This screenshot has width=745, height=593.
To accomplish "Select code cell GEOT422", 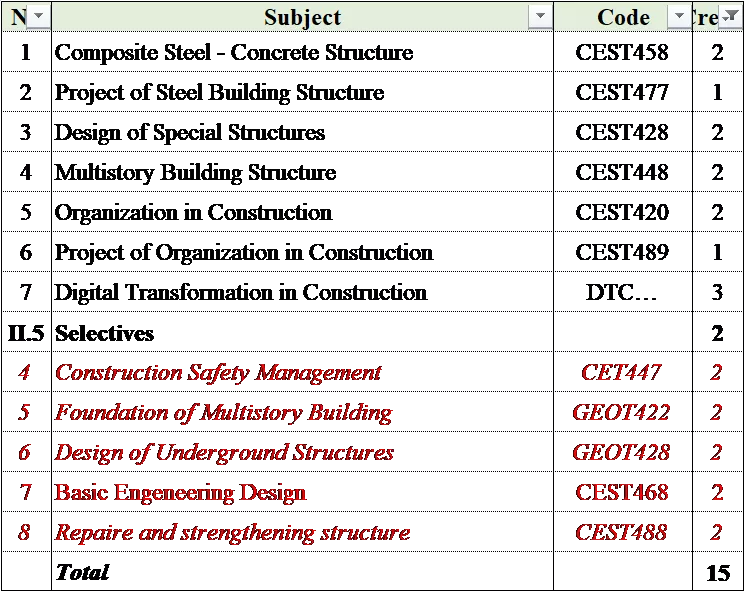I will coord(623,412).
